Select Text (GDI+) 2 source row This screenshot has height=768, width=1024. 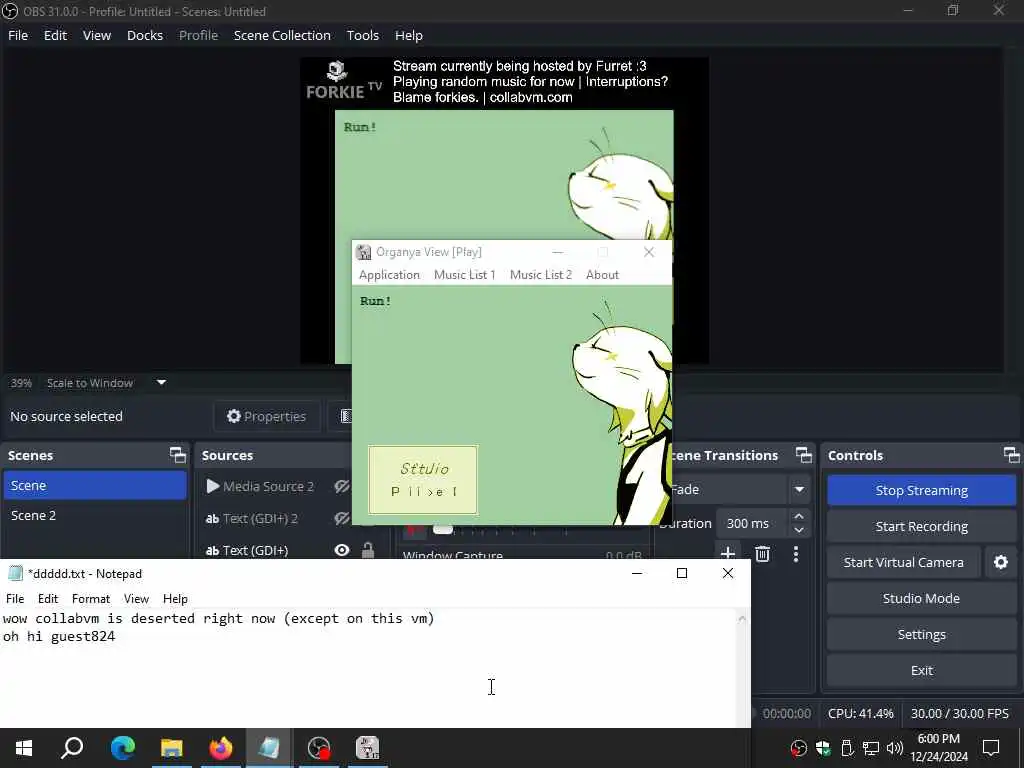(261, 519)
